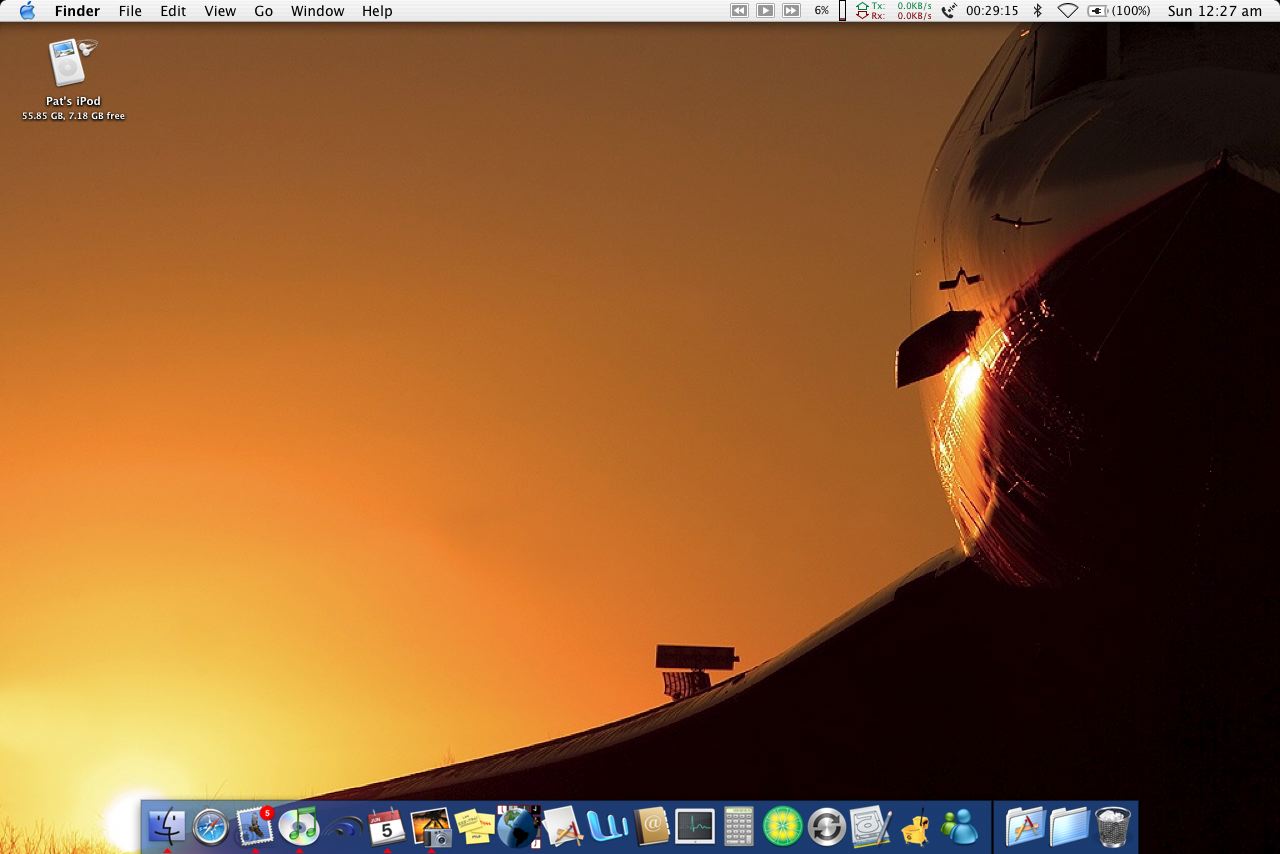Open Mail with unread badge in dock
This screenshot has width=1280, height=854.
click(x=255, y=826)
